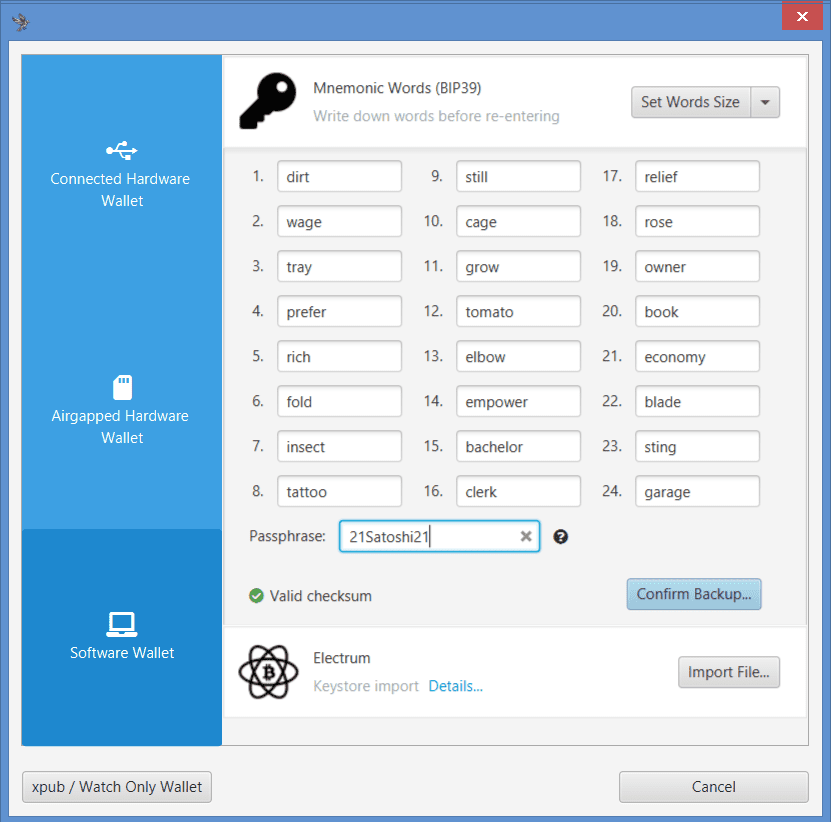This screenshot has width=831, height=822.
Task: Click the Passphrase: label
Action: (287, 536)
